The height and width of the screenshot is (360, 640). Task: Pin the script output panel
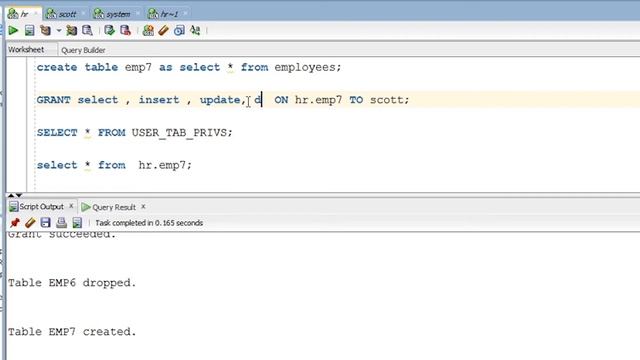pyautogui.click(x=15, y=222)
